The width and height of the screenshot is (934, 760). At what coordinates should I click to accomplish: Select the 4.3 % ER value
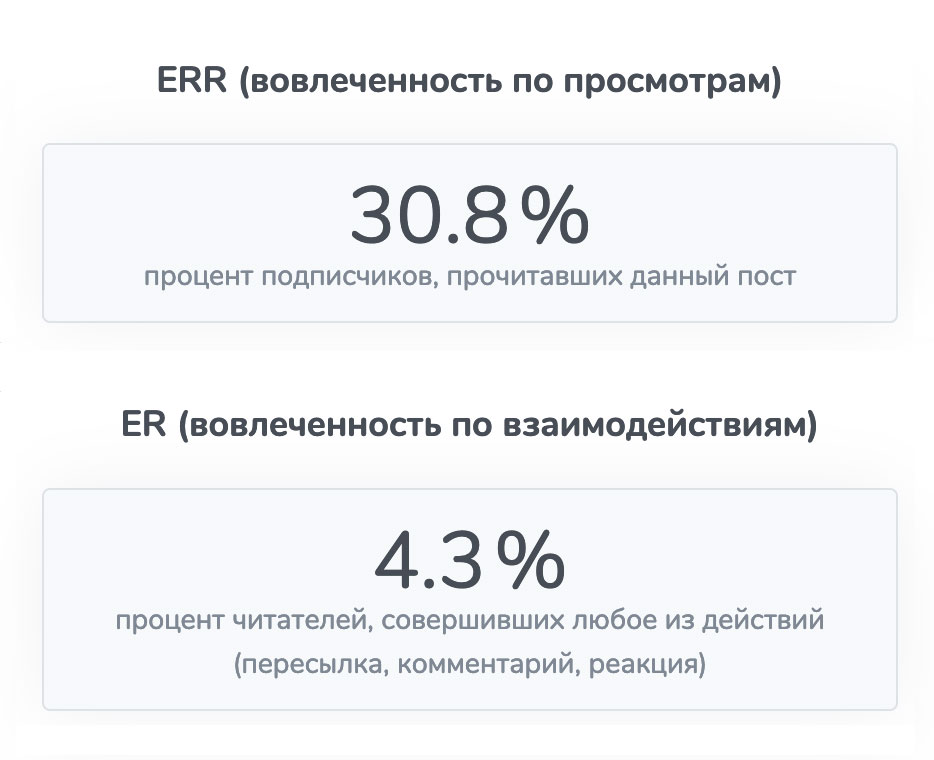(x=469, y=563)
